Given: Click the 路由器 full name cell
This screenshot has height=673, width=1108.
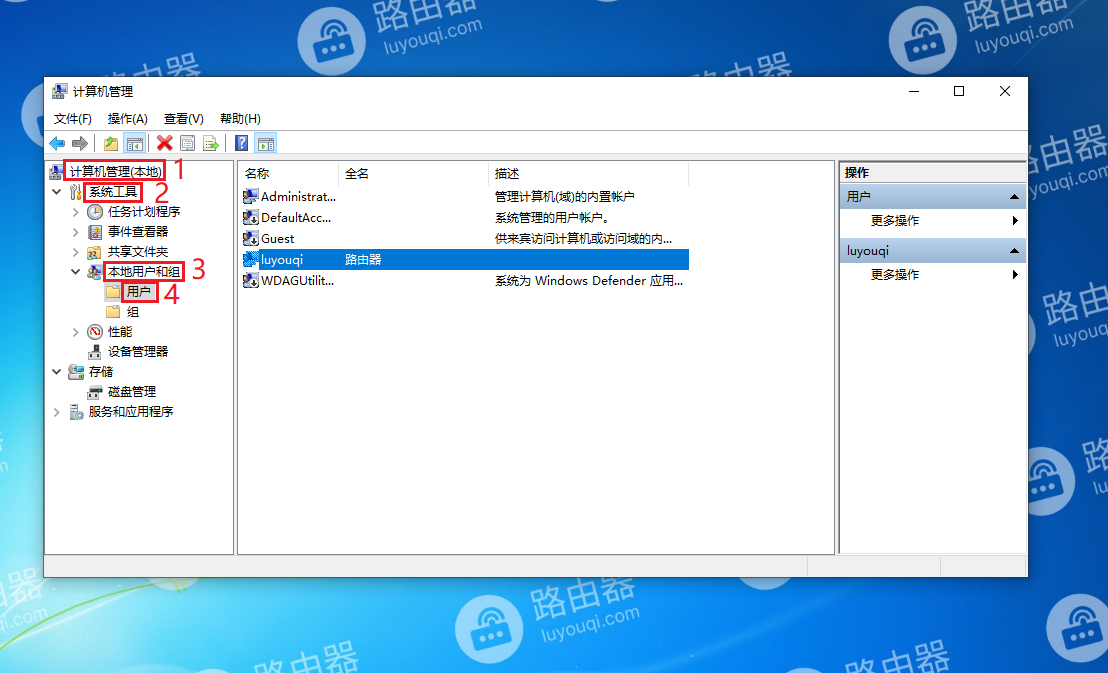Looking at the screenshot, I should (363, 259).
